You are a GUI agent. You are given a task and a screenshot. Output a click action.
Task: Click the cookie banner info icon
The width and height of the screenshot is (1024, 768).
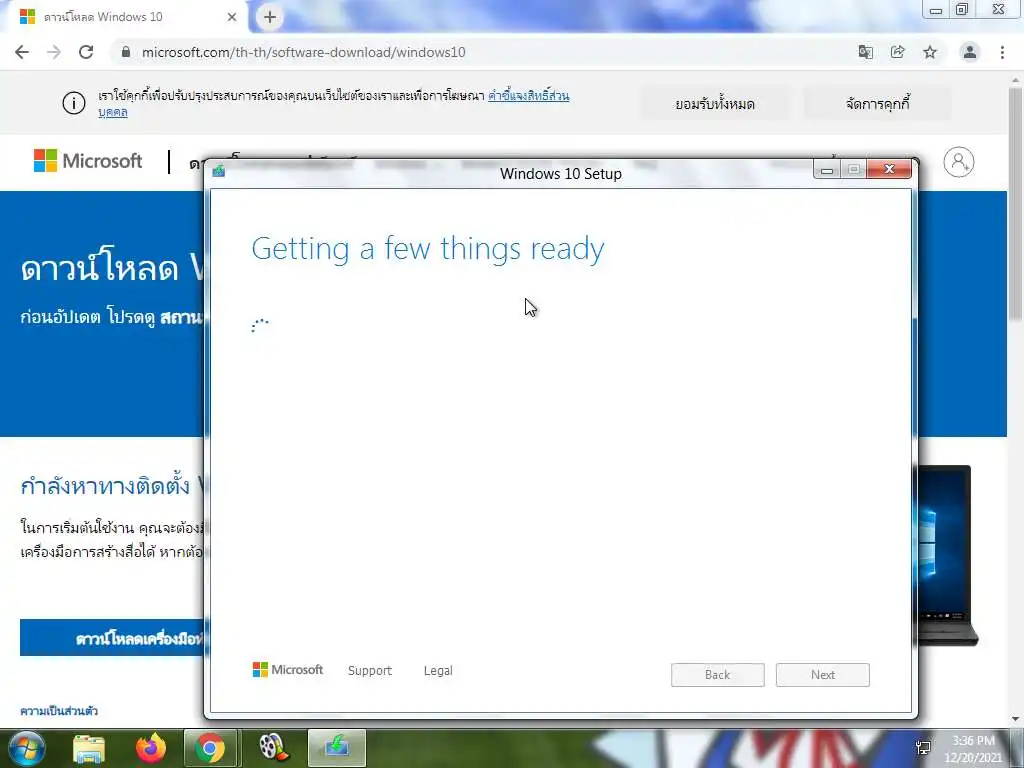74,103
